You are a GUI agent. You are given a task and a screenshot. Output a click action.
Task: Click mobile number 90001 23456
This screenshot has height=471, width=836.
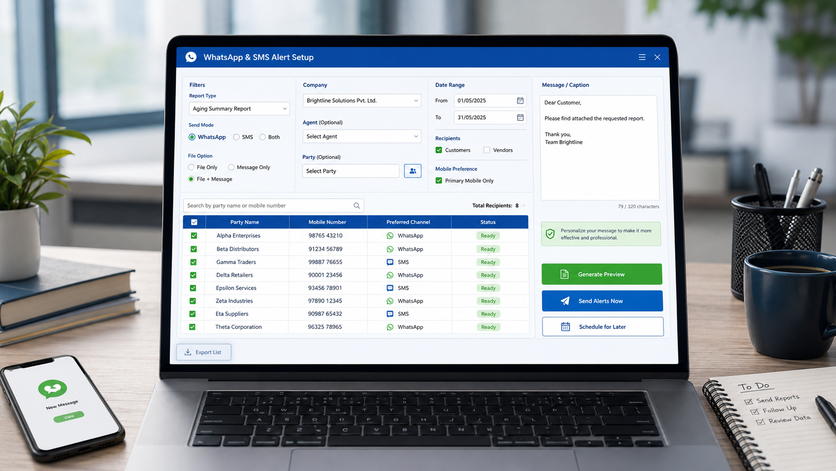325,275
